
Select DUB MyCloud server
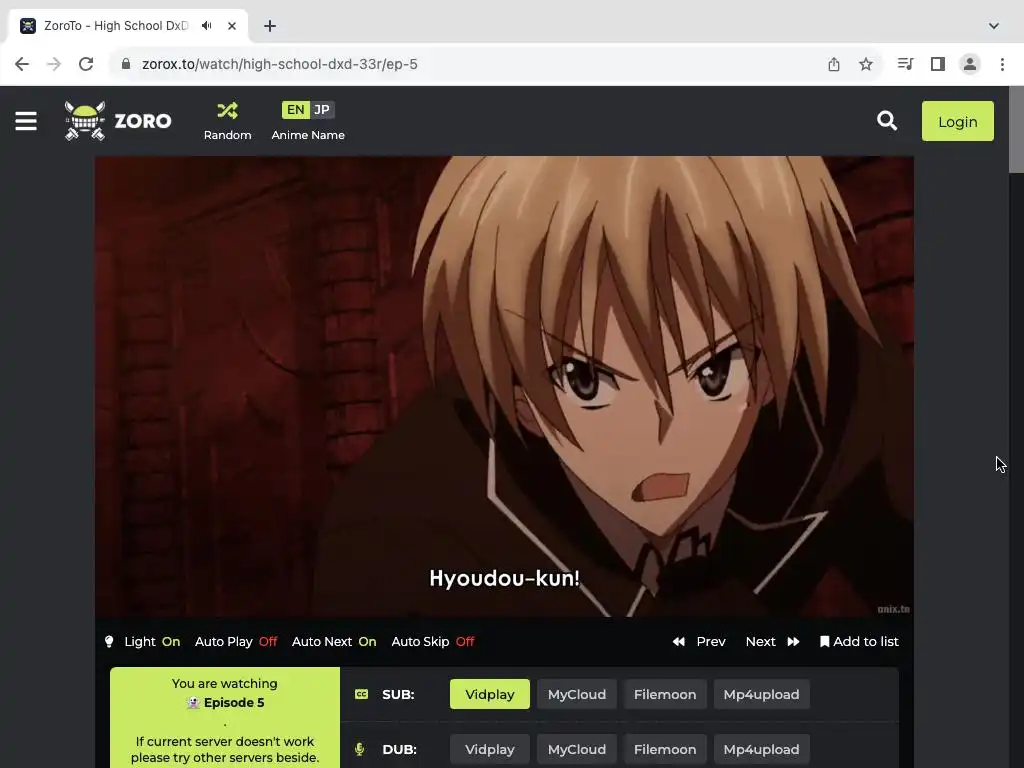click(x=577, y=749)
